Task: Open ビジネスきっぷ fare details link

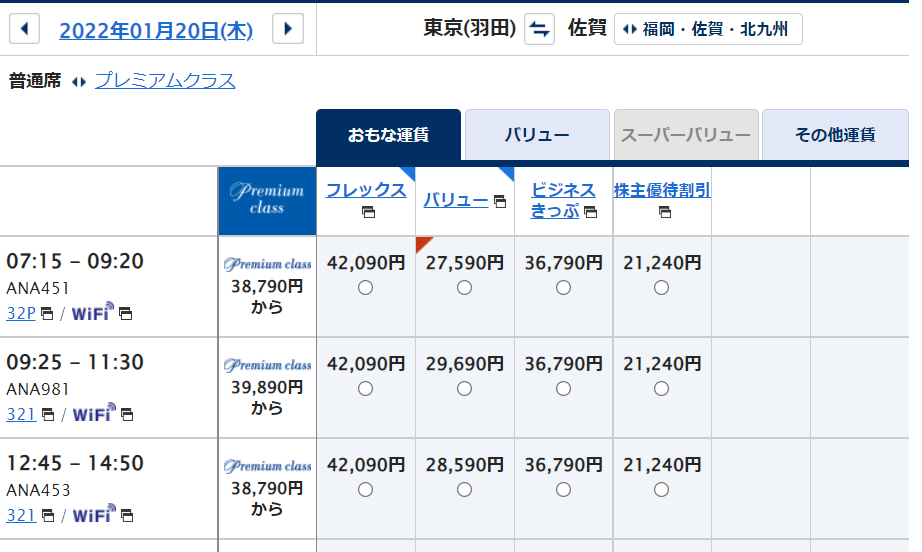Action: click(563, 200)
